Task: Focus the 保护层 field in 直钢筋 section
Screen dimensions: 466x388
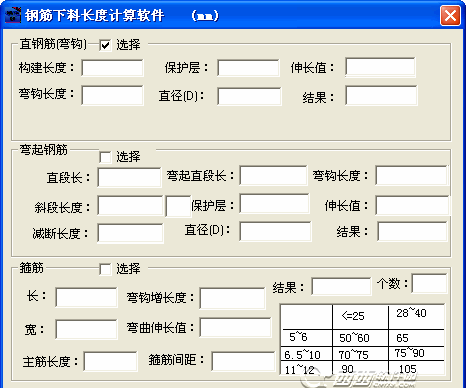Action: (x=248, y=68)
